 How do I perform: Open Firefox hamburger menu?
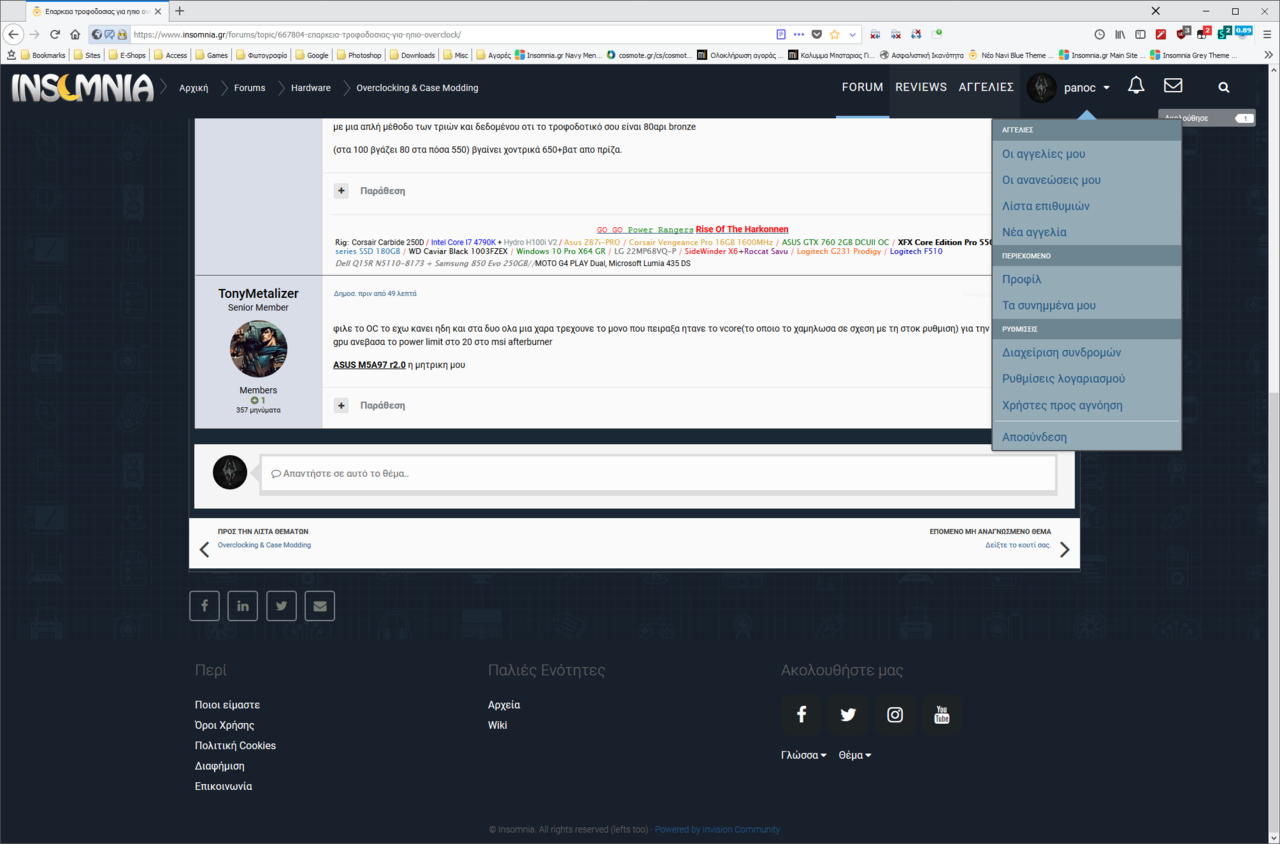(1267, 34)
